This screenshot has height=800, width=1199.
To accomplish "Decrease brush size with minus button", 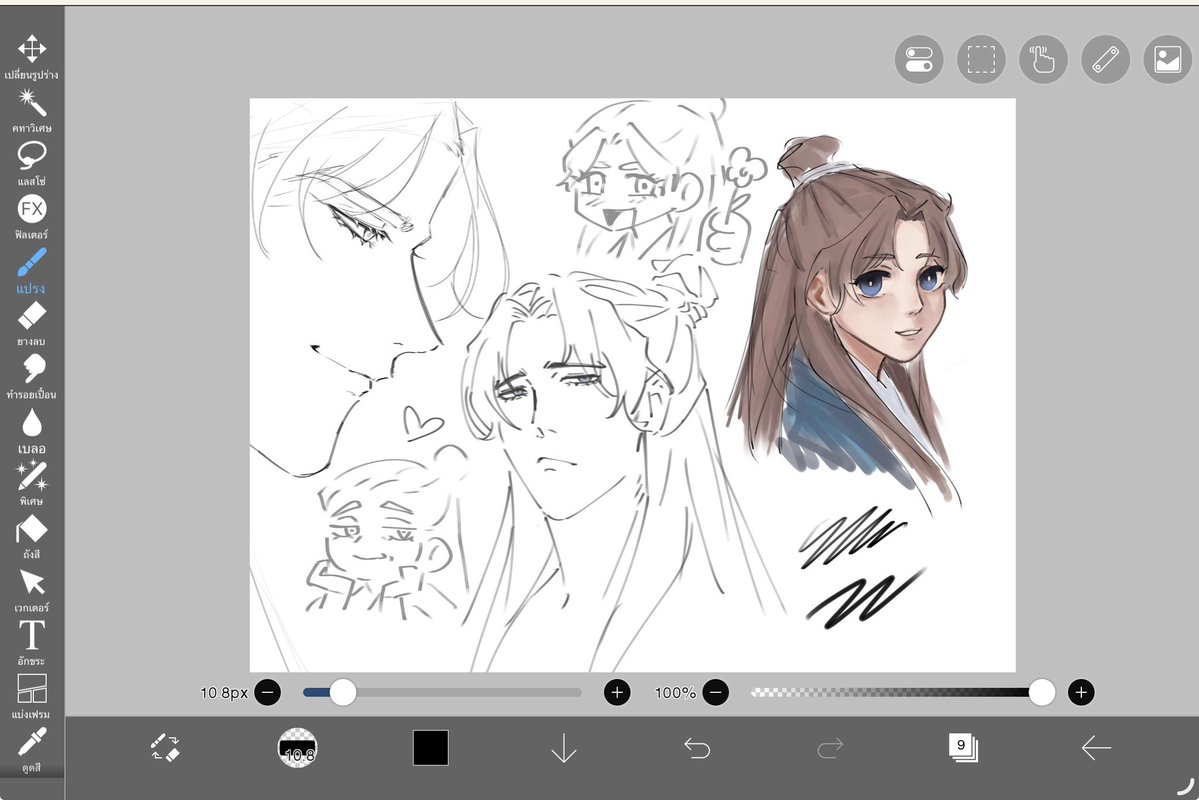I will pos(268,692).
